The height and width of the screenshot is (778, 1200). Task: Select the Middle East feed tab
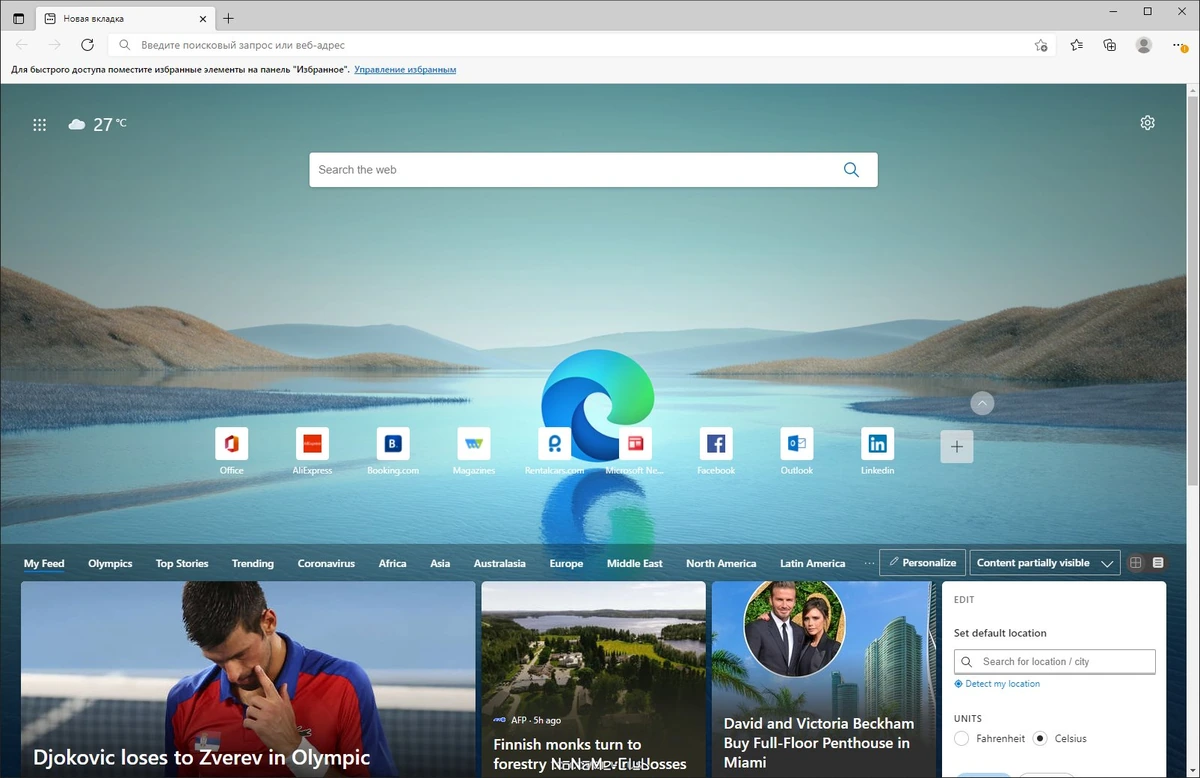(635, 563)
